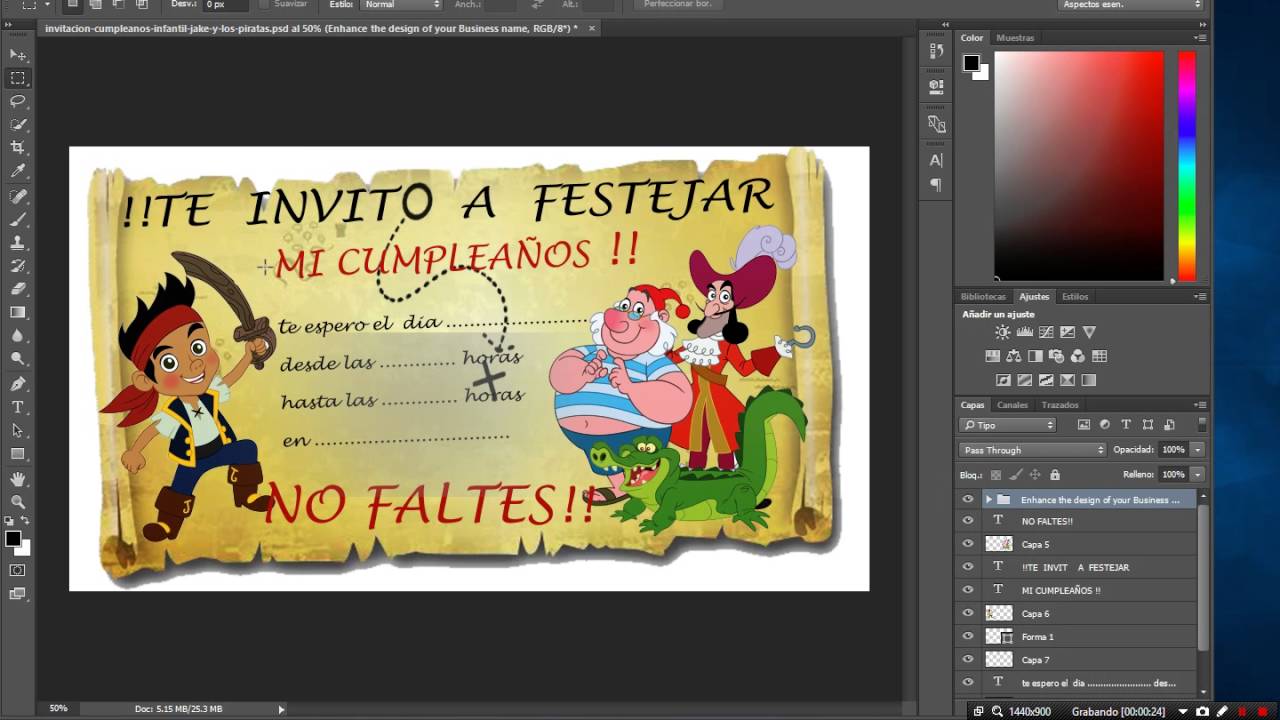Click the hue spectrum strip
1280x720 pixels.
[1186, 166]
